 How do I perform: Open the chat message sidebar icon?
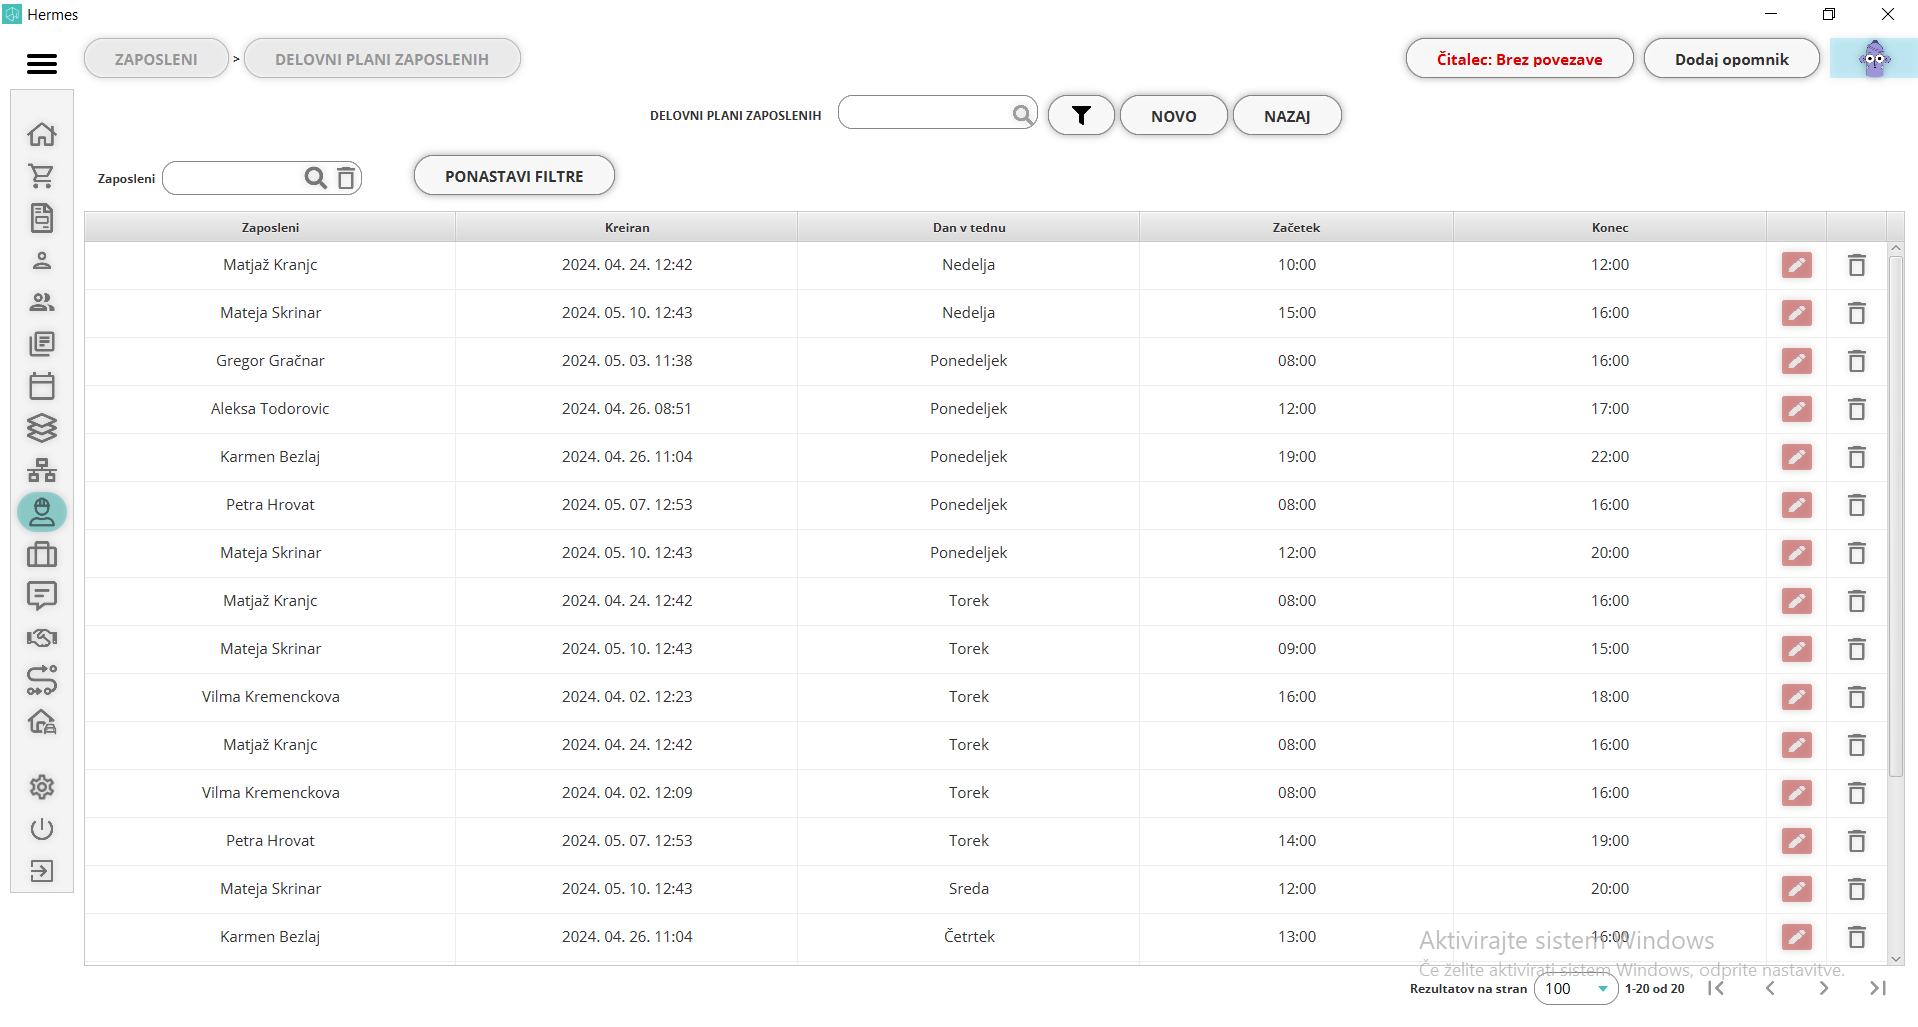[42, 596]
